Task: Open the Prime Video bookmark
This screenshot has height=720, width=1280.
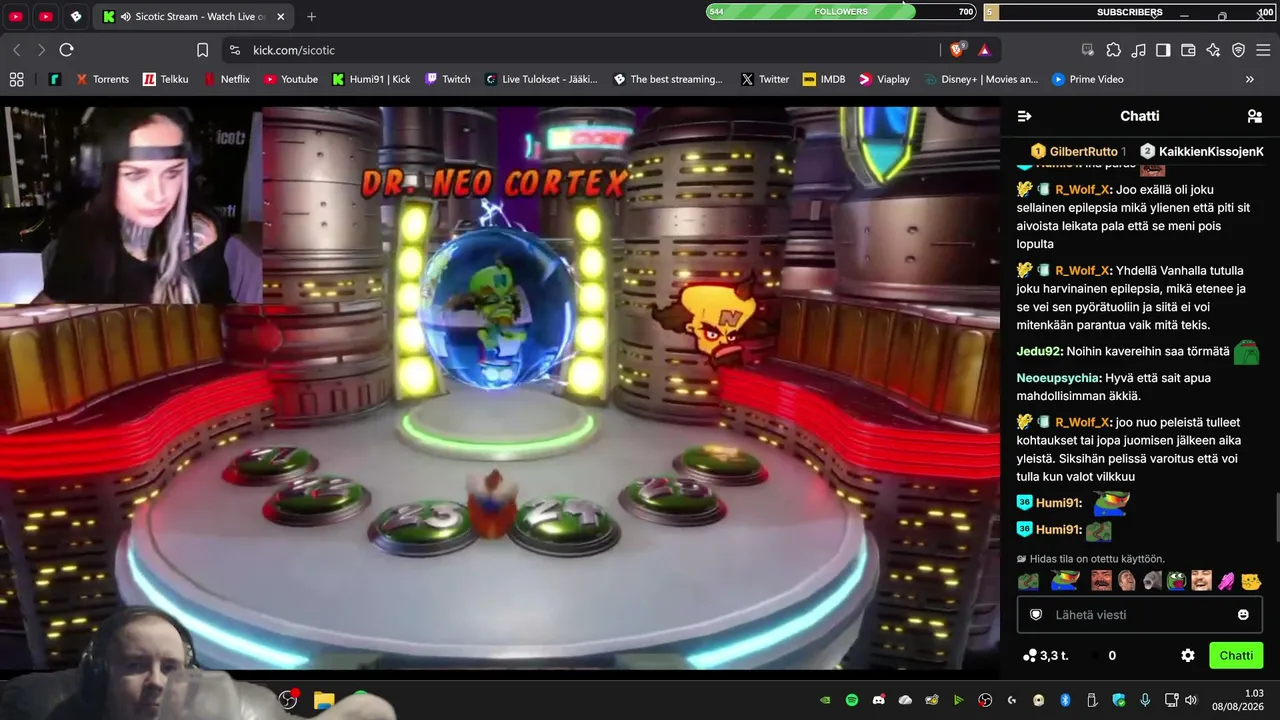Action: (x=1087, y=79)
